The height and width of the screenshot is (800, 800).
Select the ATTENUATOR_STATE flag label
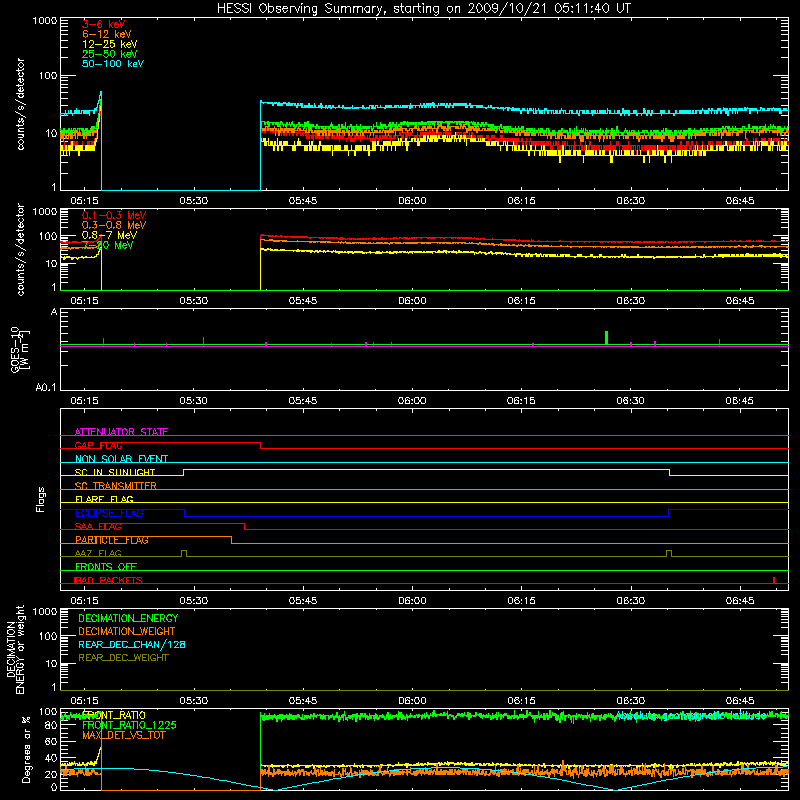pos(121,432)
